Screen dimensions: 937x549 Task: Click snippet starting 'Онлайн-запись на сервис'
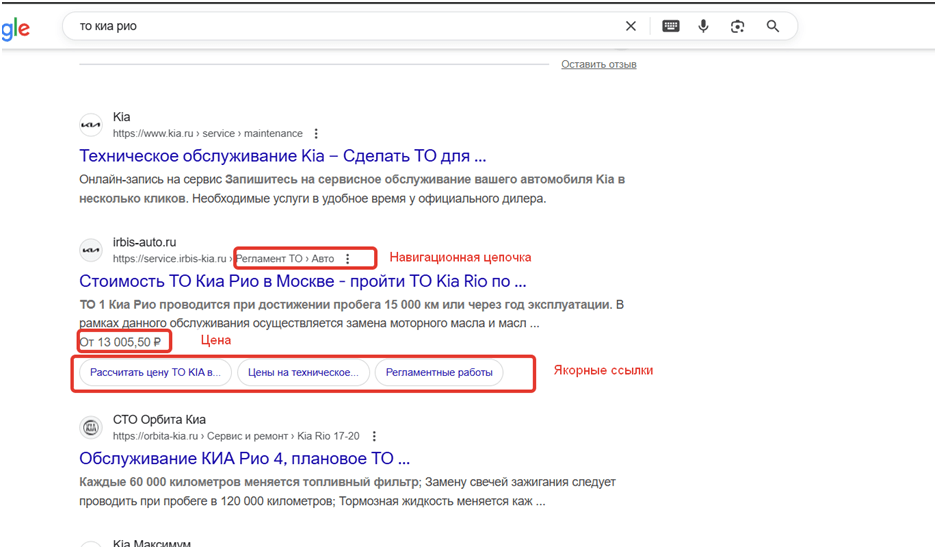[352, 189]
